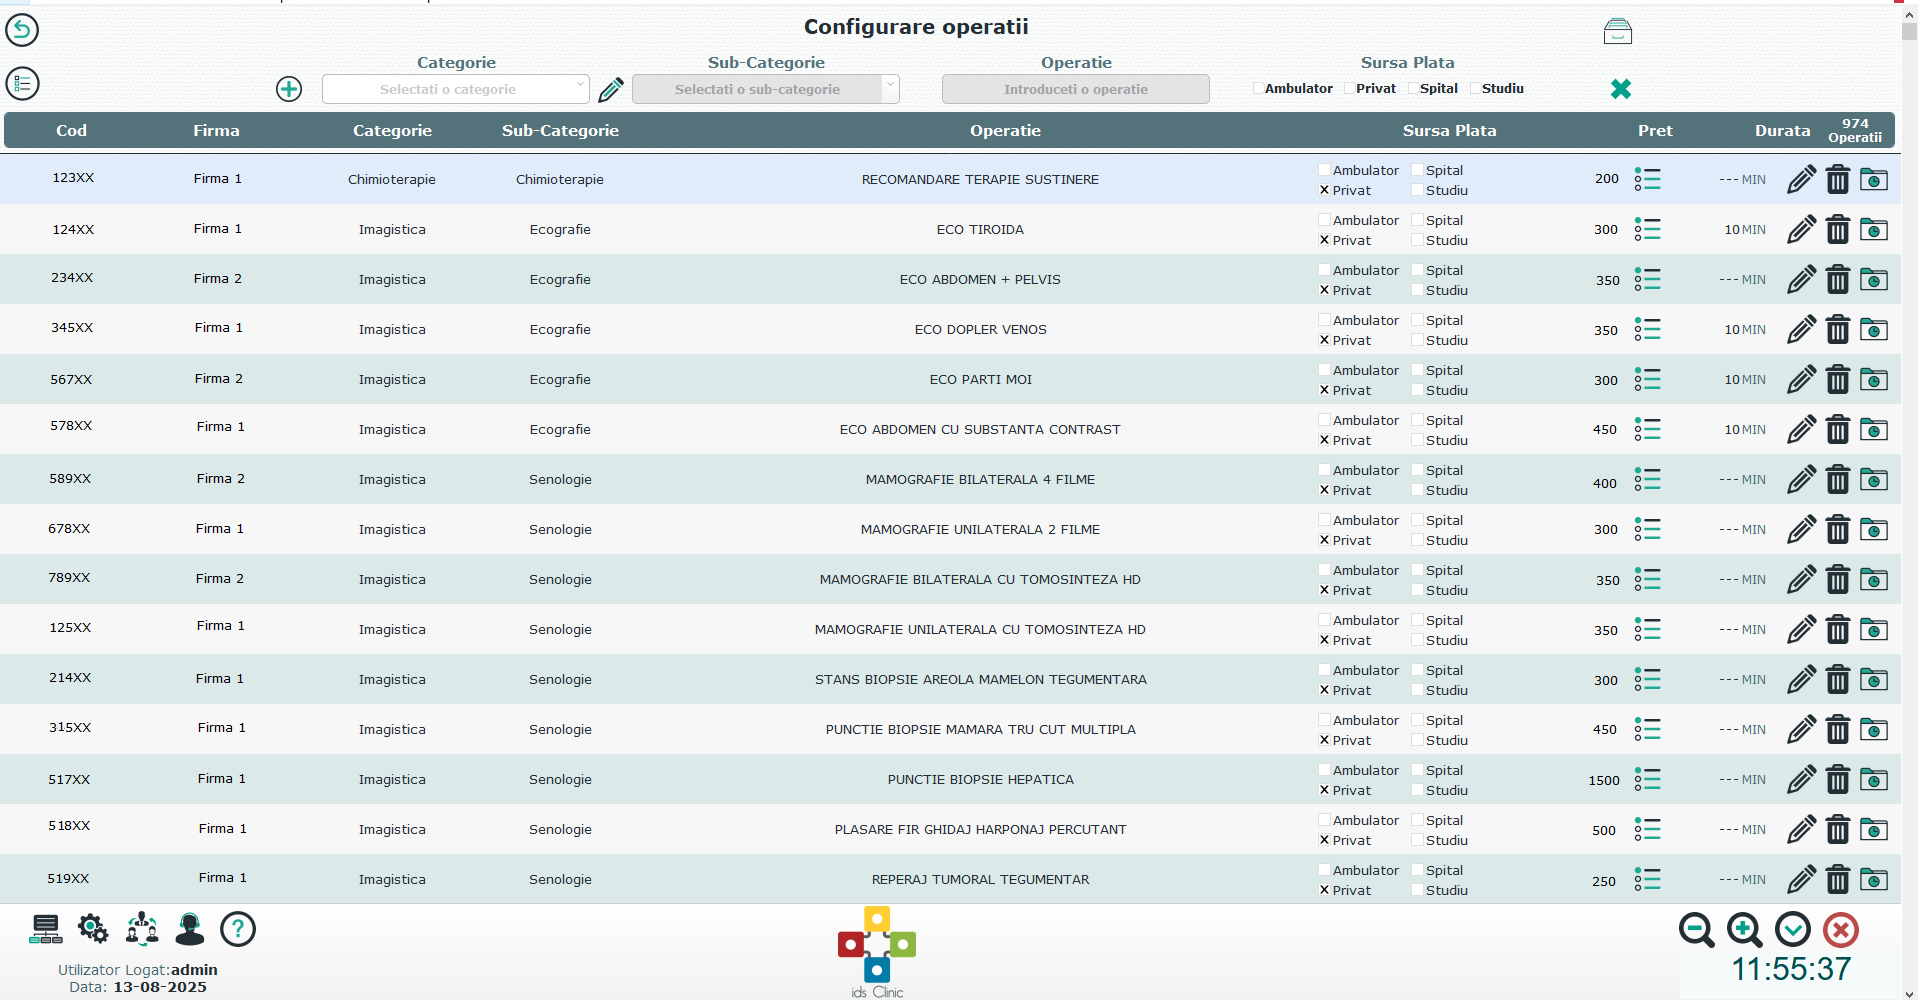Delete the ECO PARTI MOI operation
1918x1000 pixels.
click(1838, 379)
